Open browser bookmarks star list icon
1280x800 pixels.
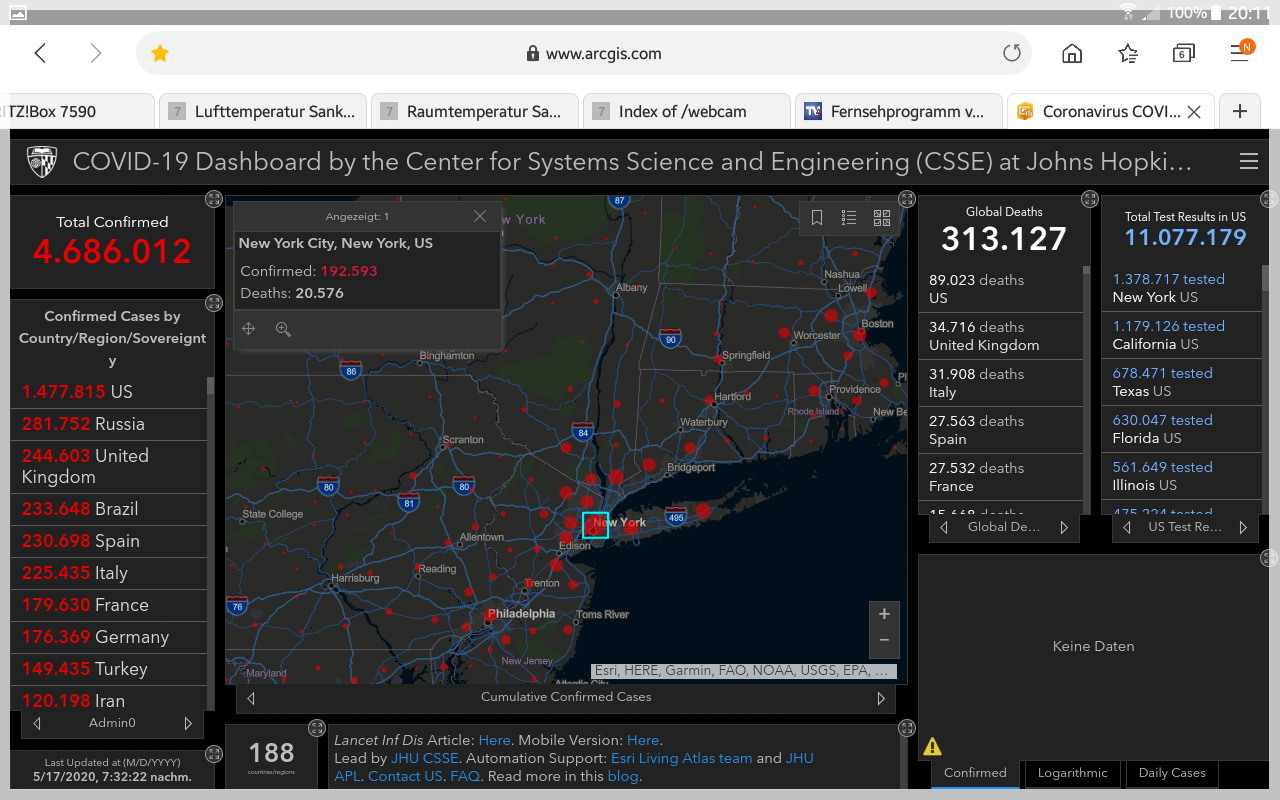(x=1128, y=54)
